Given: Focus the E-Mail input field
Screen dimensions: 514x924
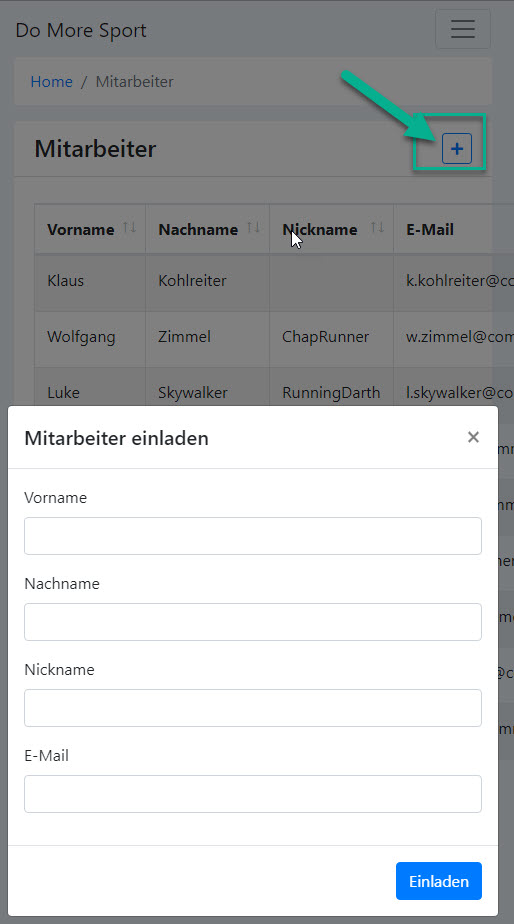Looking at the screenshot, I should pyautogui.click(x=253, y=794).
